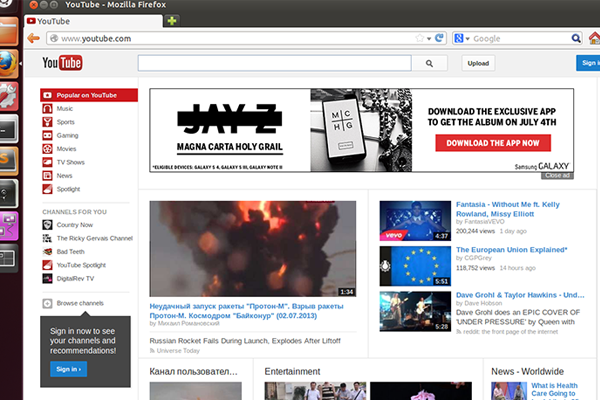Open What is Health Care Going to link

(x=554, y=389)
